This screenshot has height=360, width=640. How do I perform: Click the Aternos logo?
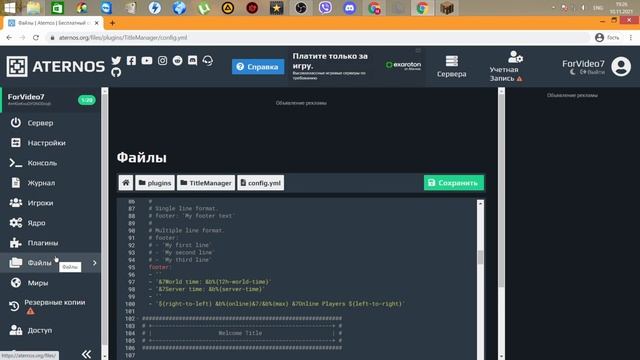[x=56, y=66]
